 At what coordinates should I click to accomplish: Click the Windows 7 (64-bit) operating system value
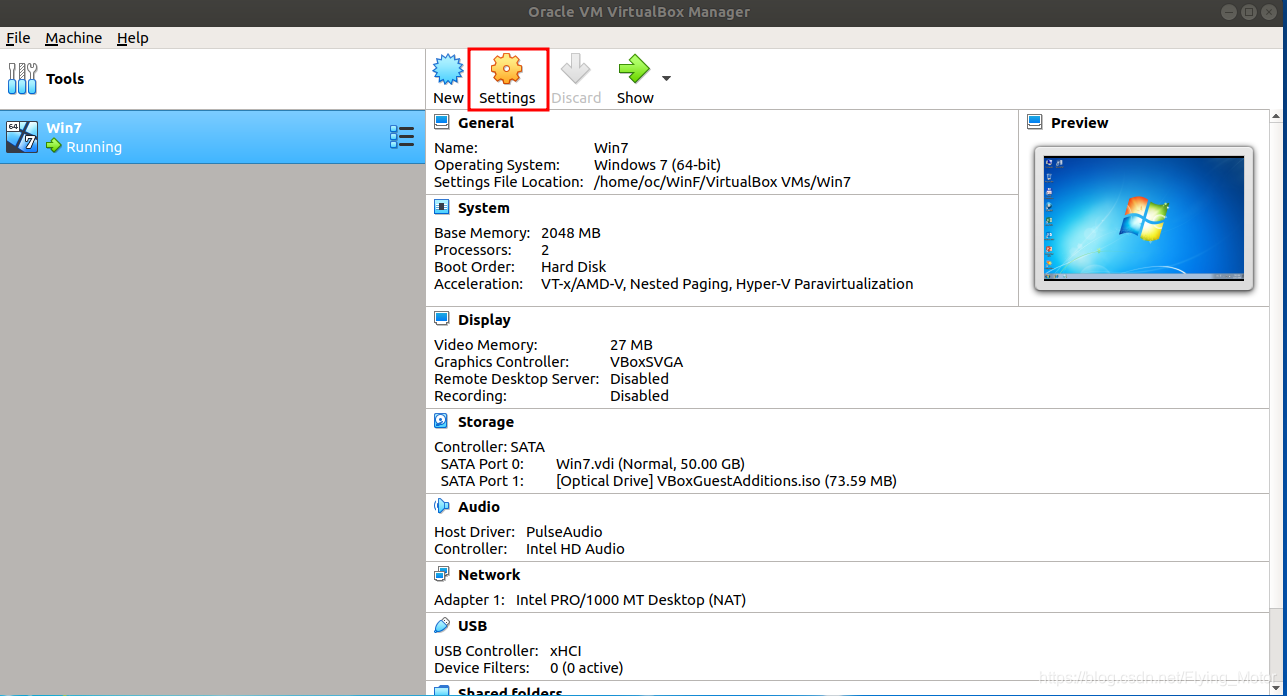pos(657,165)
